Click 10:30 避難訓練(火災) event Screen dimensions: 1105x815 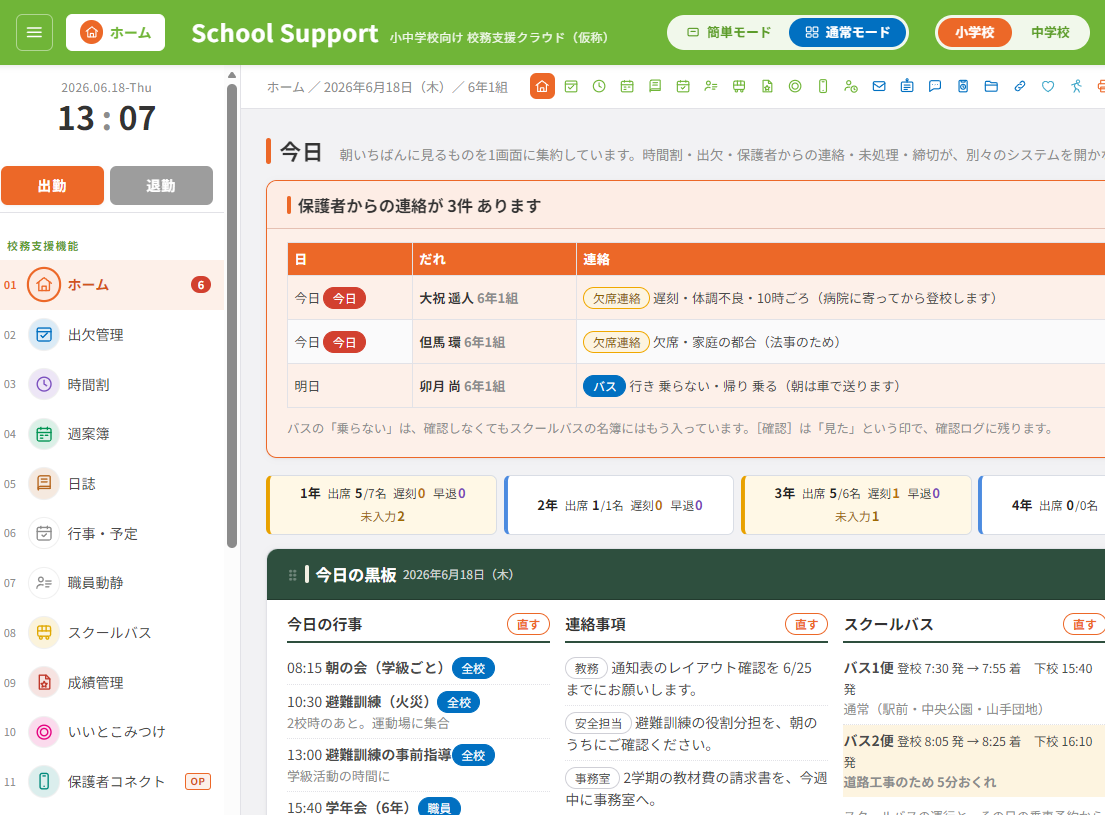(418, 711)
